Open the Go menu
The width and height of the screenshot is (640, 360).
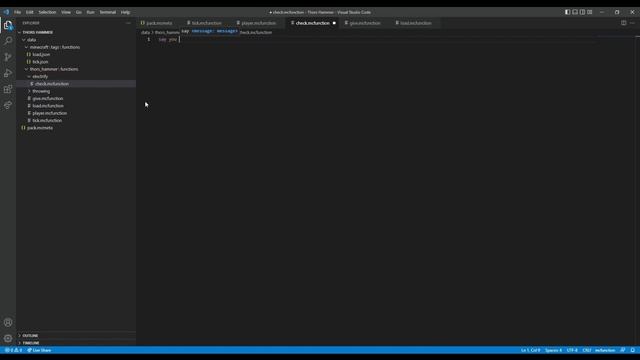pyautogui.click(x=79, y=12)
